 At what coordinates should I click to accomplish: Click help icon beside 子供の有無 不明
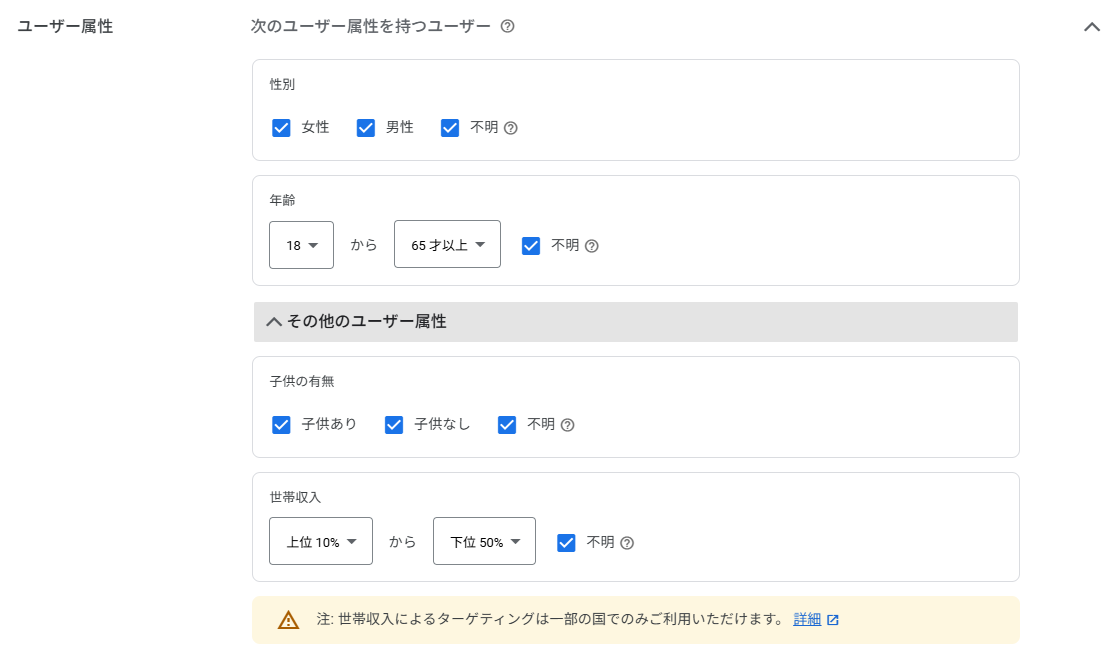pyautogui.click(x=567, y=425)
